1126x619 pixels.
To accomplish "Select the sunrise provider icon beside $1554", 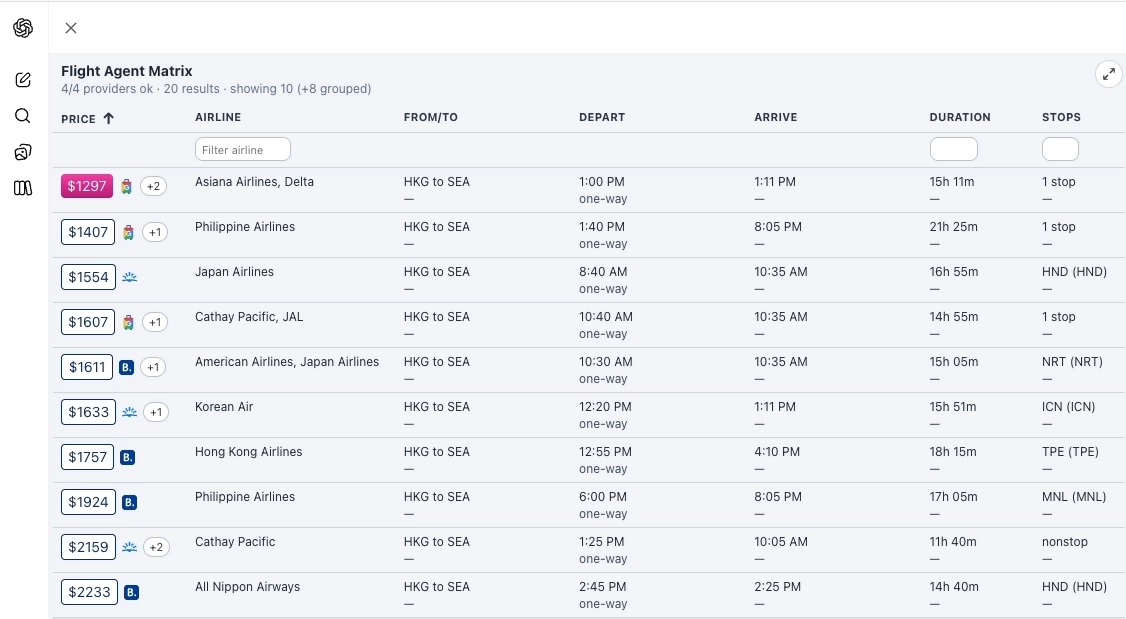I will click(129, 277).
